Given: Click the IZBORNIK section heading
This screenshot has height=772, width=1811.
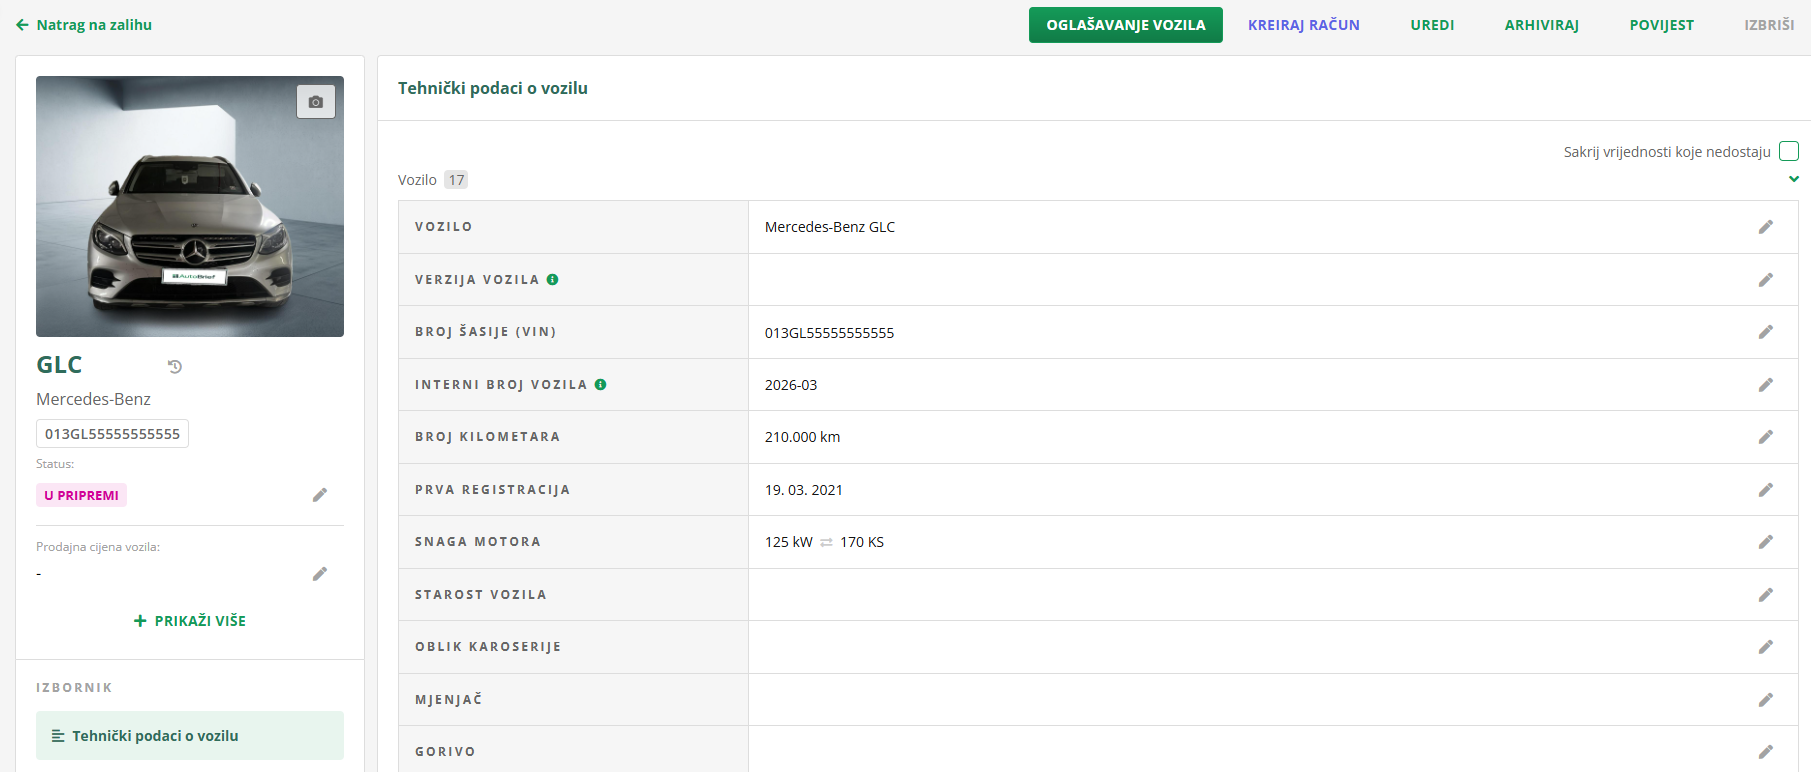Looking at the screenshot, I should coord(74,688).
